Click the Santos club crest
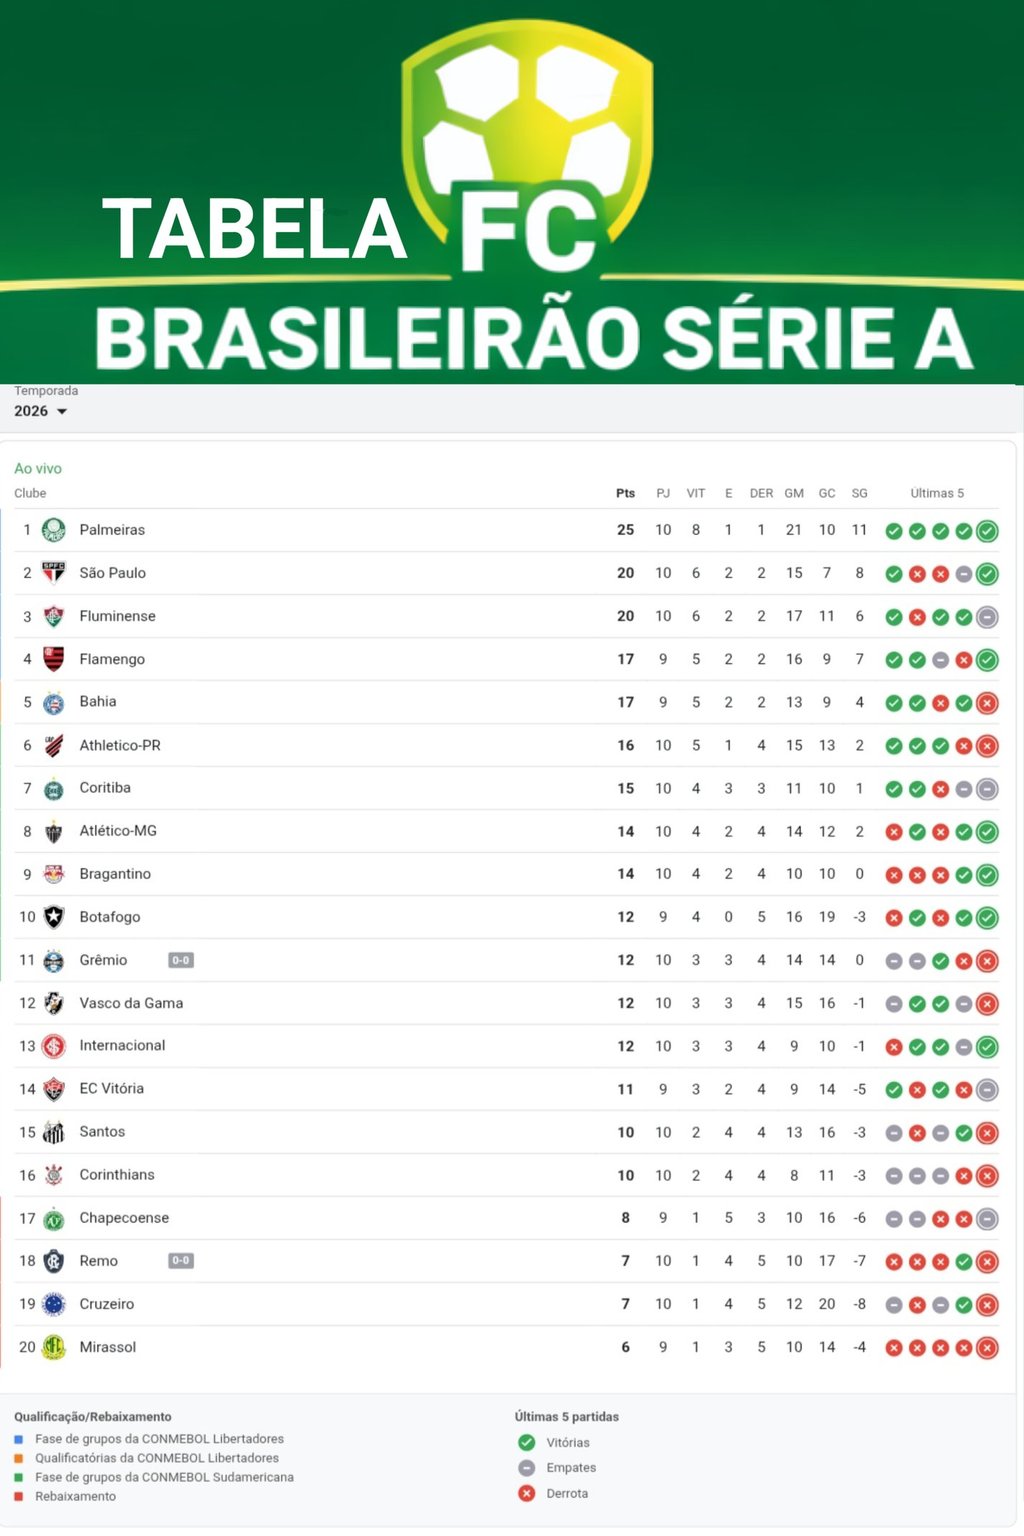 point(54,1132)
